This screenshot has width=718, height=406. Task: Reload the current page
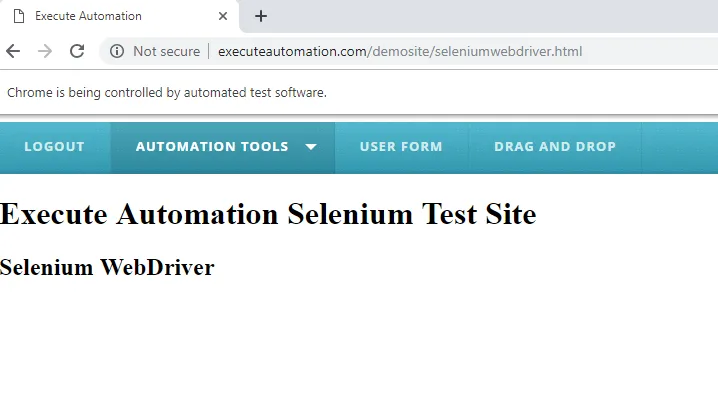[76, 51]
